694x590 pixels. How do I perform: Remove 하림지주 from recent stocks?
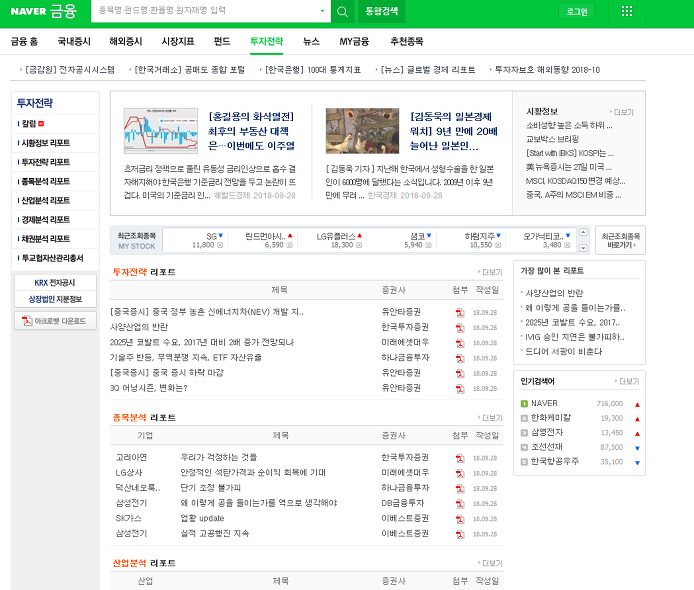(x=498, y=245)
